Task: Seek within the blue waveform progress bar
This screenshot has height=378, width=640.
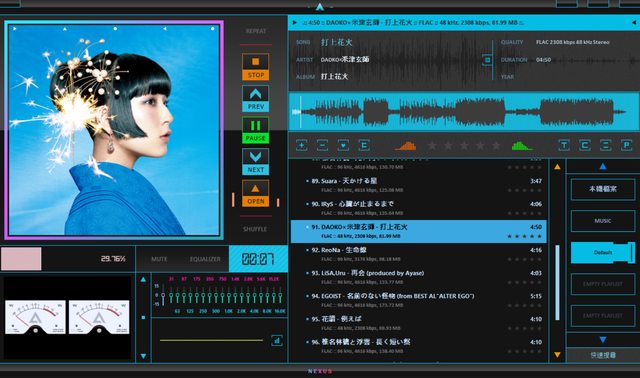Action: 464,111
